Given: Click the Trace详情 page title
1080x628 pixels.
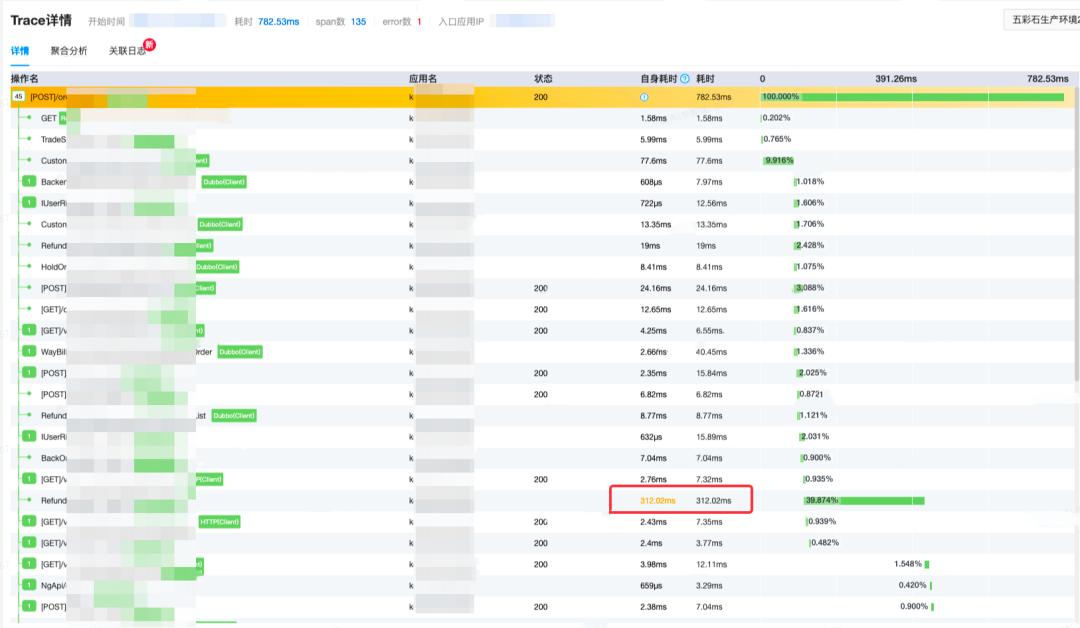Looking at the screenshot, I should click(x=41, y=21).
